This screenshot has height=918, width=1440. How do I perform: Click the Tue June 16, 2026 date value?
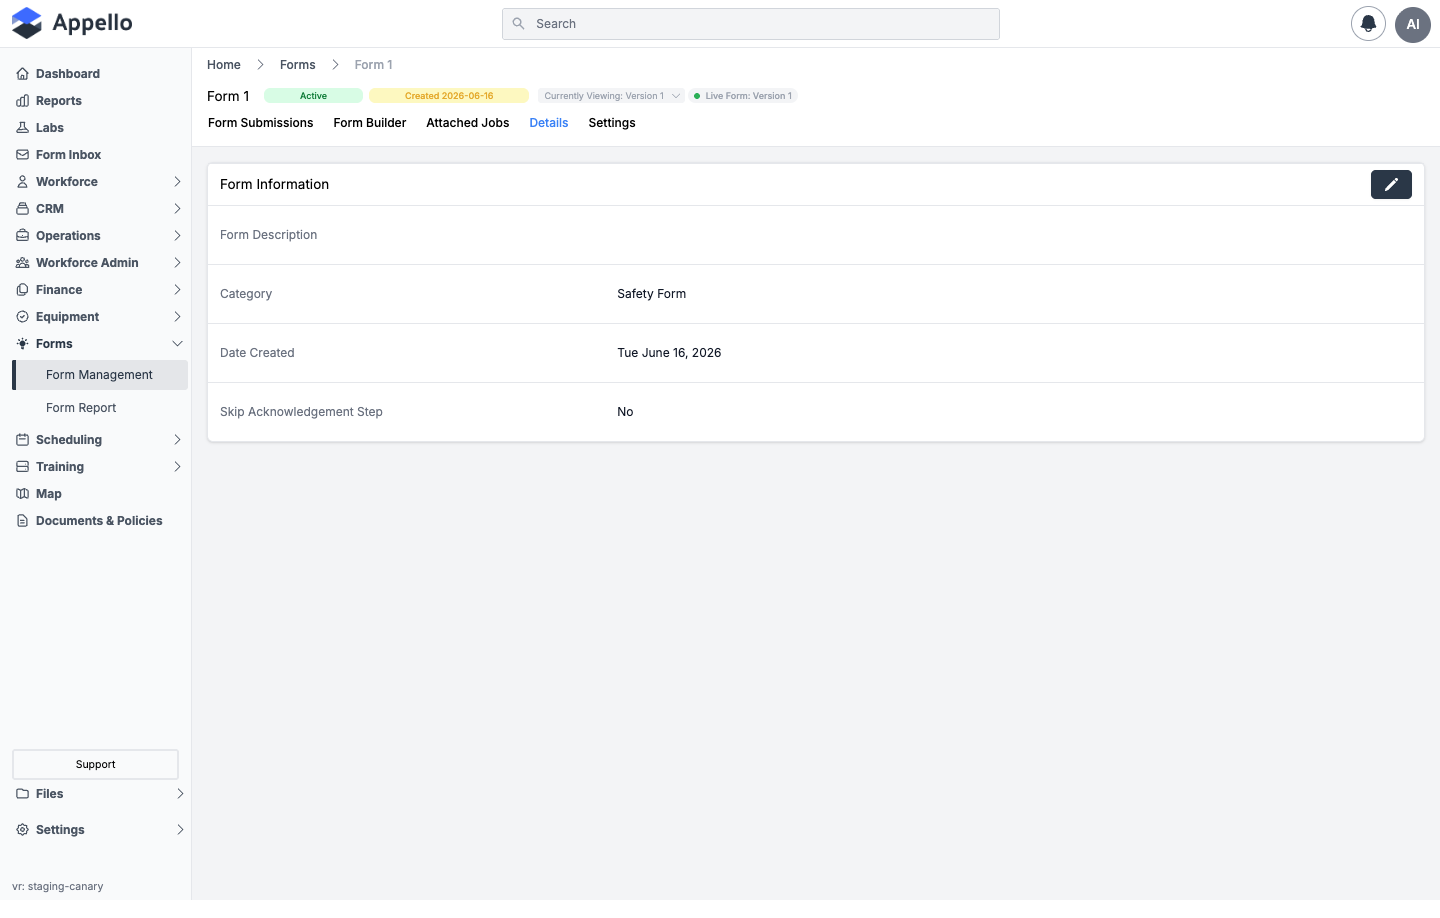(x=669, y=353)
